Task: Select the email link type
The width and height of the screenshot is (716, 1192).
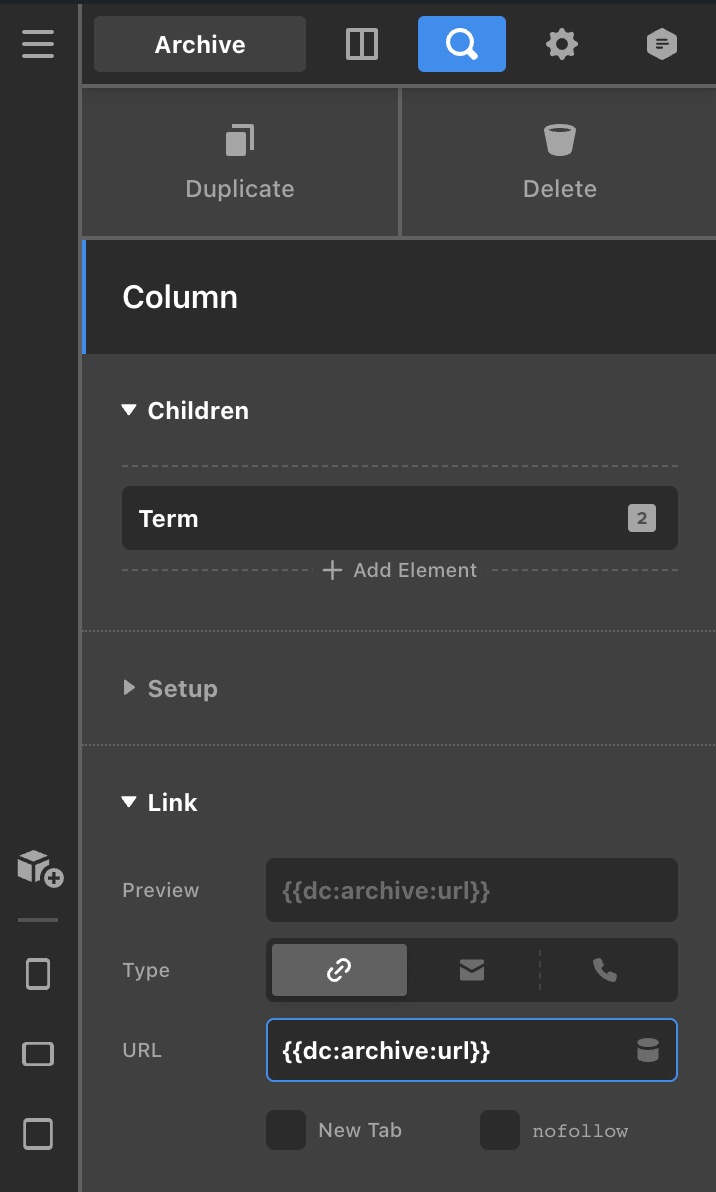Action: click(472, 970)
